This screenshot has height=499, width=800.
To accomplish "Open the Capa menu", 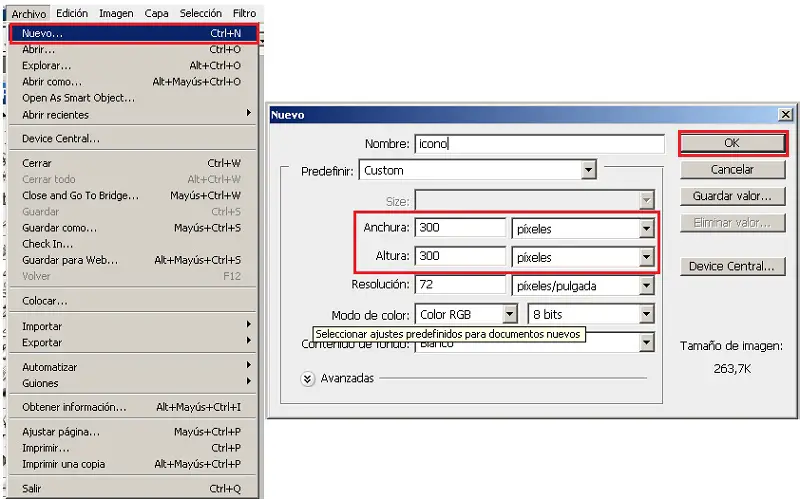I will pos(156,13).
